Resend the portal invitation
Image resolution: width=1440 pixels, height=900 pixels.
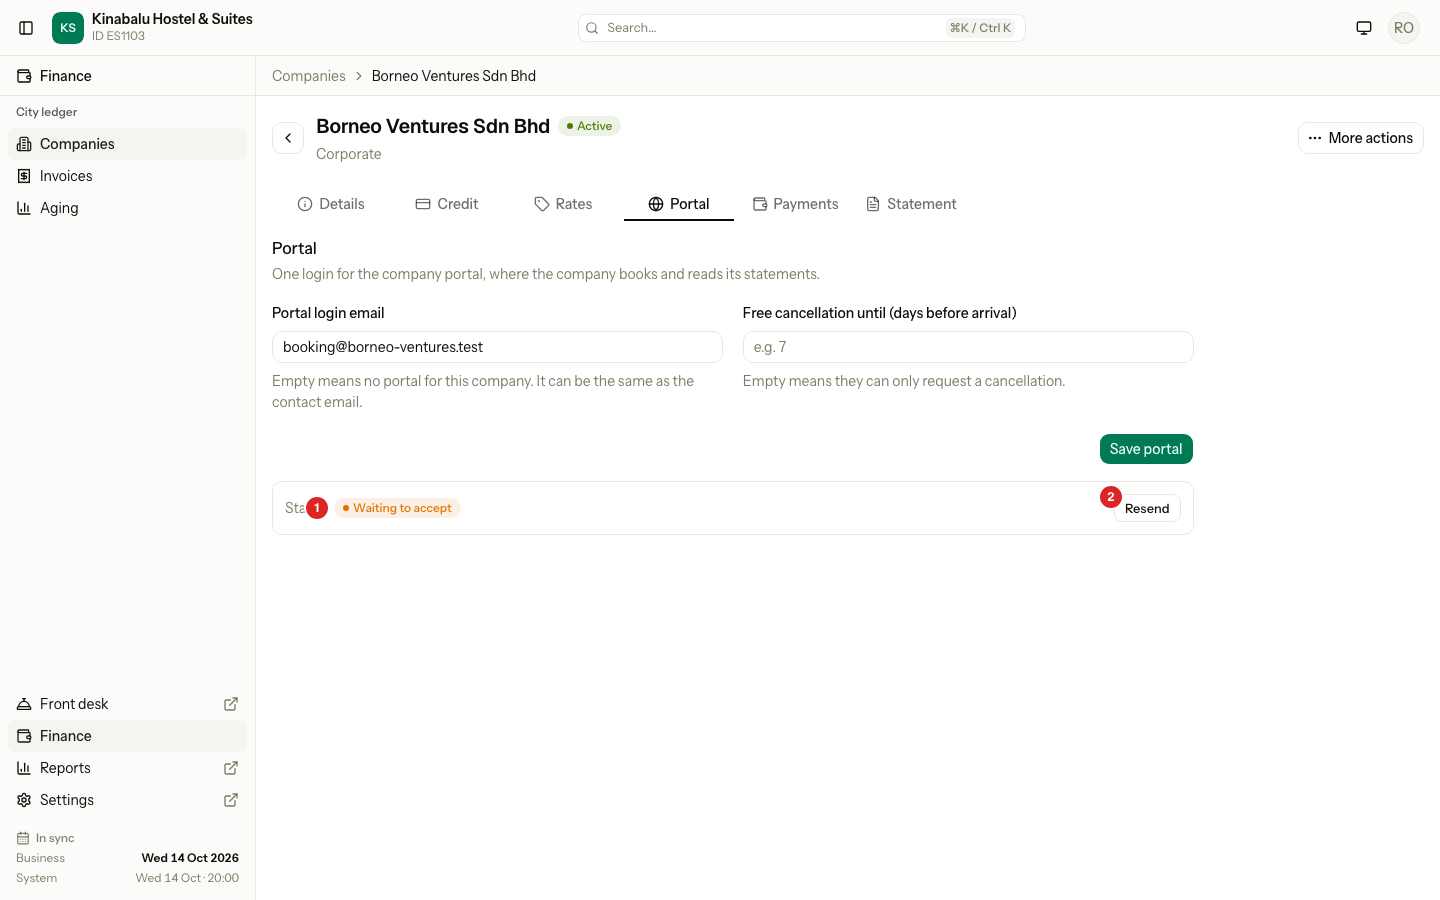pyautogui.click(x=1147, y=508)
